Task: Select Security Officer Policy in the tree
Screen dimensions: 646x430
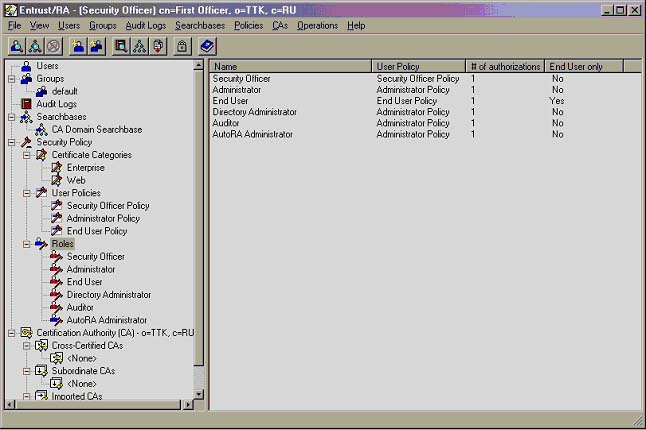Action: pos(108,206)
